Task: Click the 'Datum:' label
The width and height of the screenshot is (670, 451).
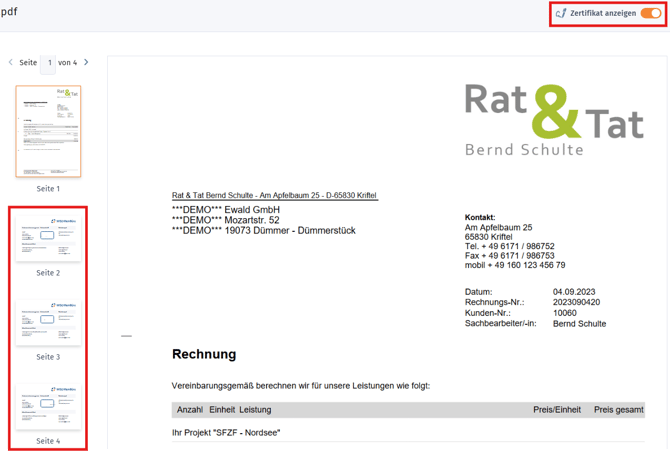Action: pyautogui.click(x=479, y=292)
